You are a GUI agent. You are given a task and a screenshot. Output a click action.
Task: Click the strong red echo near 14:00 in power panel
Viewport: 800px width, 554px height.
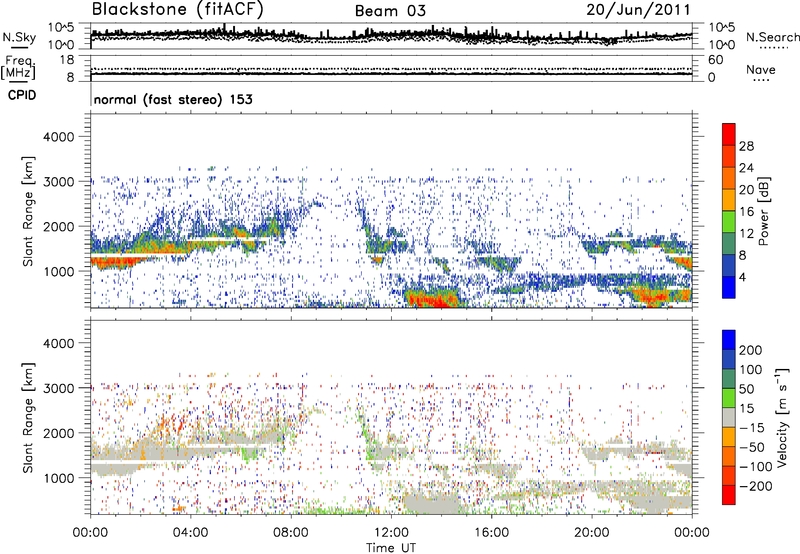pyautogui.click(x=431, y=299)
